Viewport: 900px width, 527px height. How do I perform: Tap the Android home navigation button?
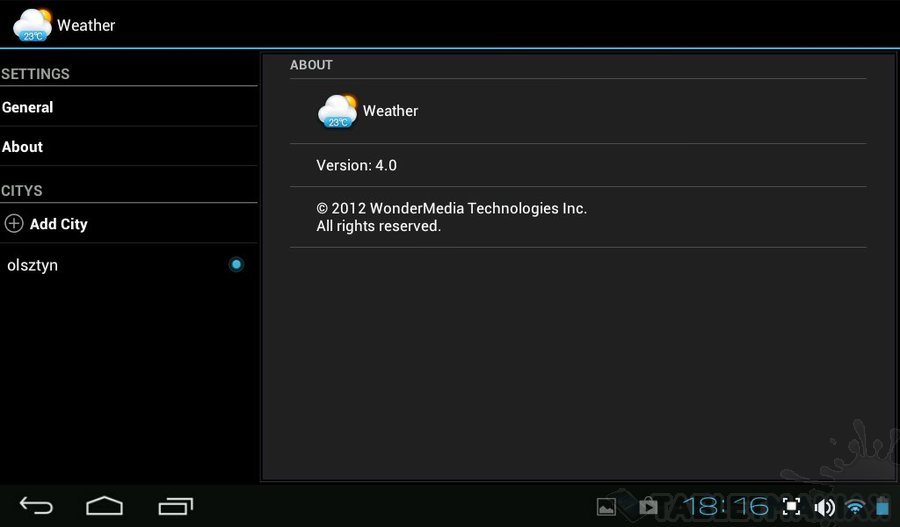point(104,506)
